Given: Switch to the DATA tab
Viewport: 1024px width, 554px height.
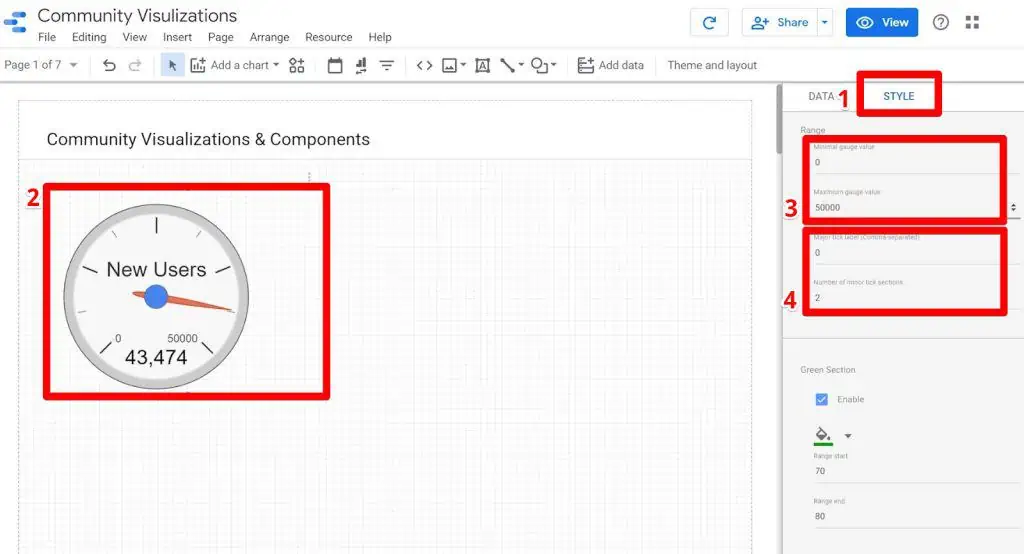Looking at the screenshot, I should (821, 96).
